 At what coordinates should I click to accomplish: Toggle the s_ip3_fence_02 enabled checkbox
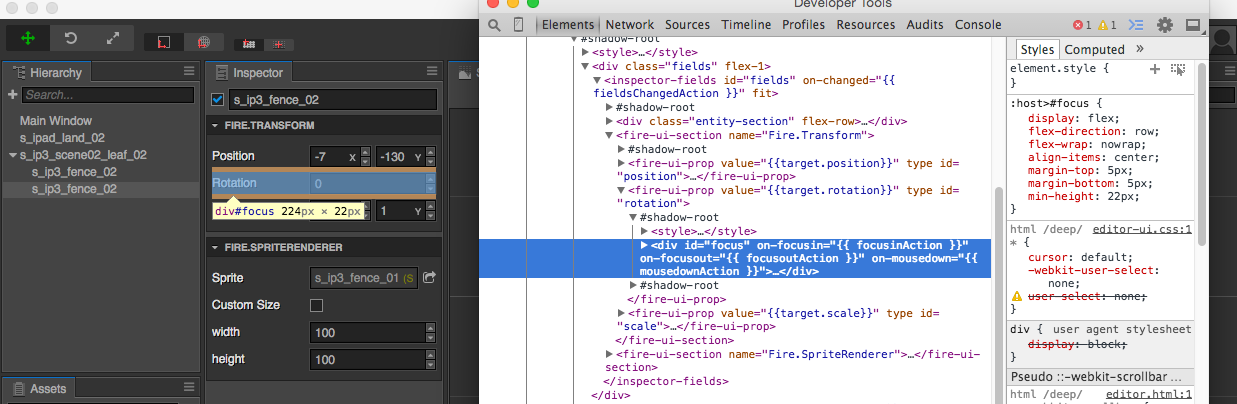coord(218,100)
